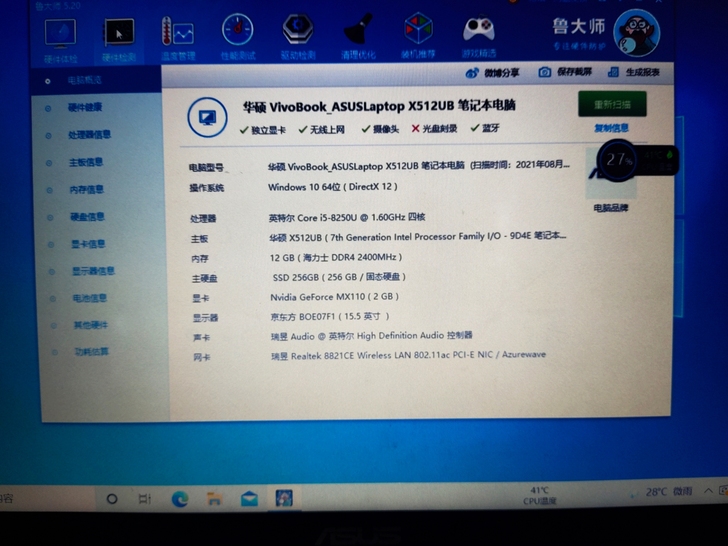Open File Explorer from taskbar
The image size is (728, 546).
click(214, 499)
